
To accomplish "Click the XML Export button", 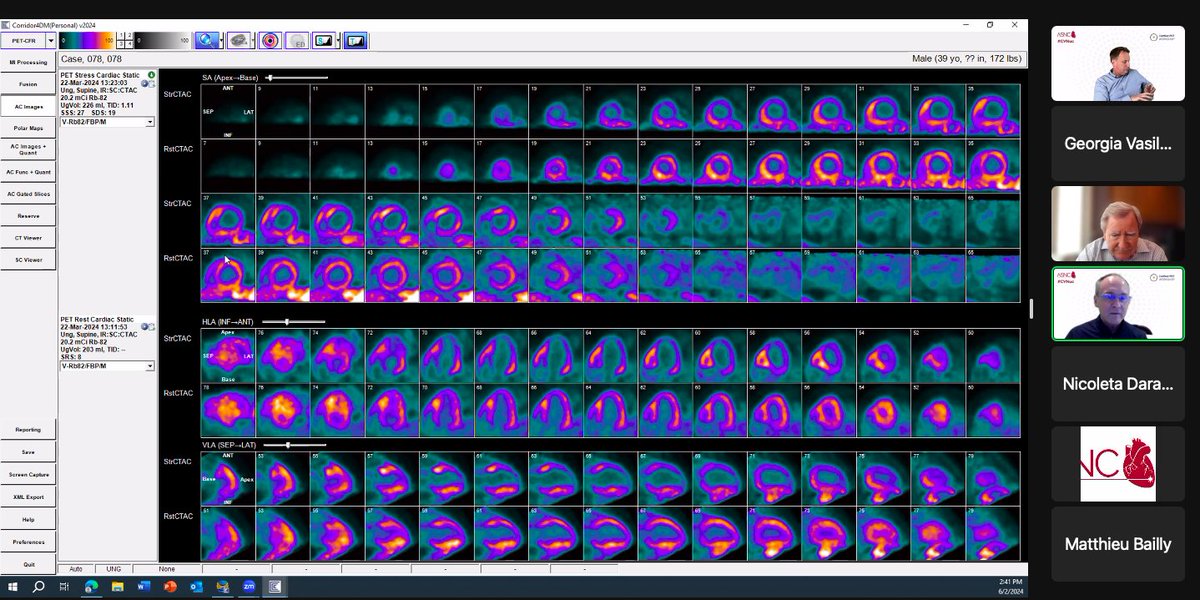I will (x=28, y=497).
